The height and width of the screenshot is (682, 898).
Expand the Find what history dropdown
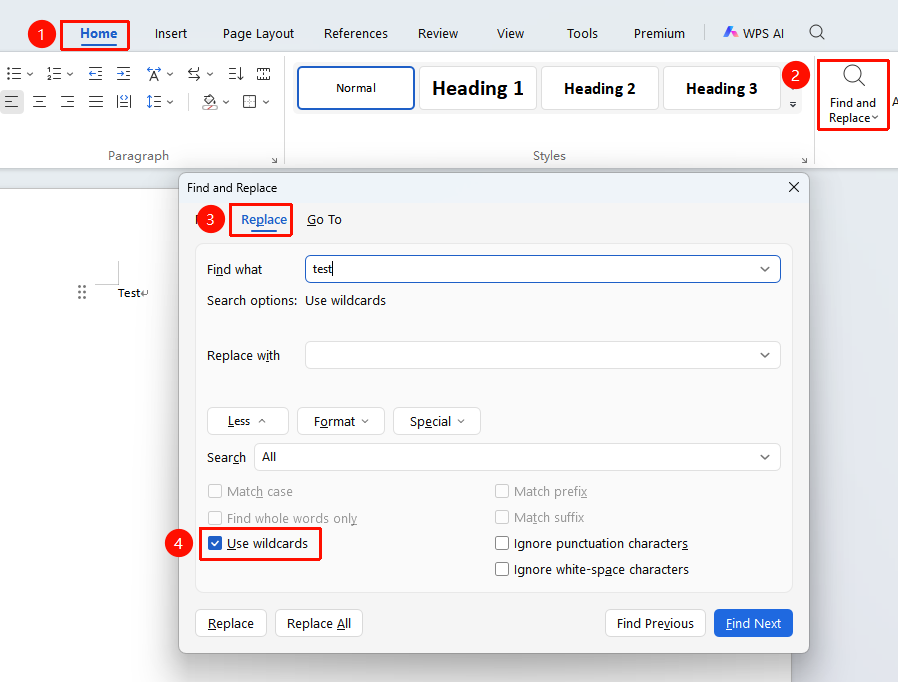coord(765,269)
